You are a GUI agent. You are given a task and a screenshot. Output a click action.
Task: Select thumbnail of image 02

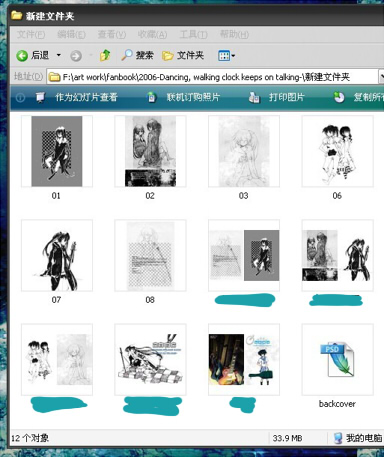point(150,151)
